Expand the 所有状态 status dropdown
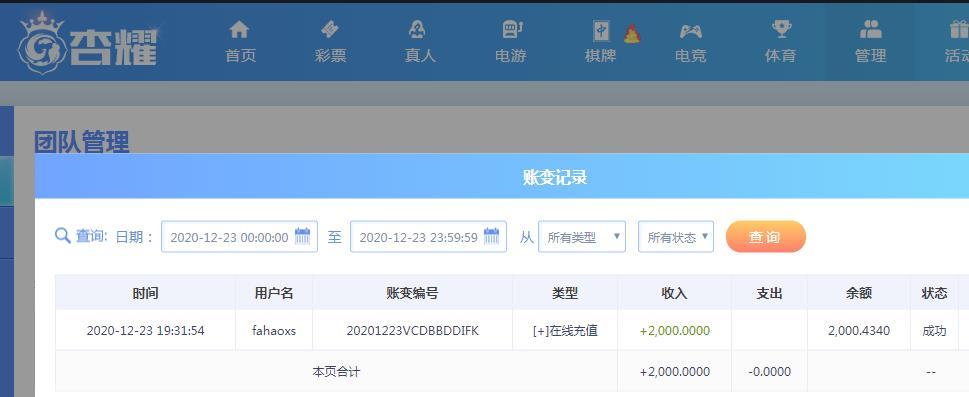969x397 pixels. click(675, 237)
